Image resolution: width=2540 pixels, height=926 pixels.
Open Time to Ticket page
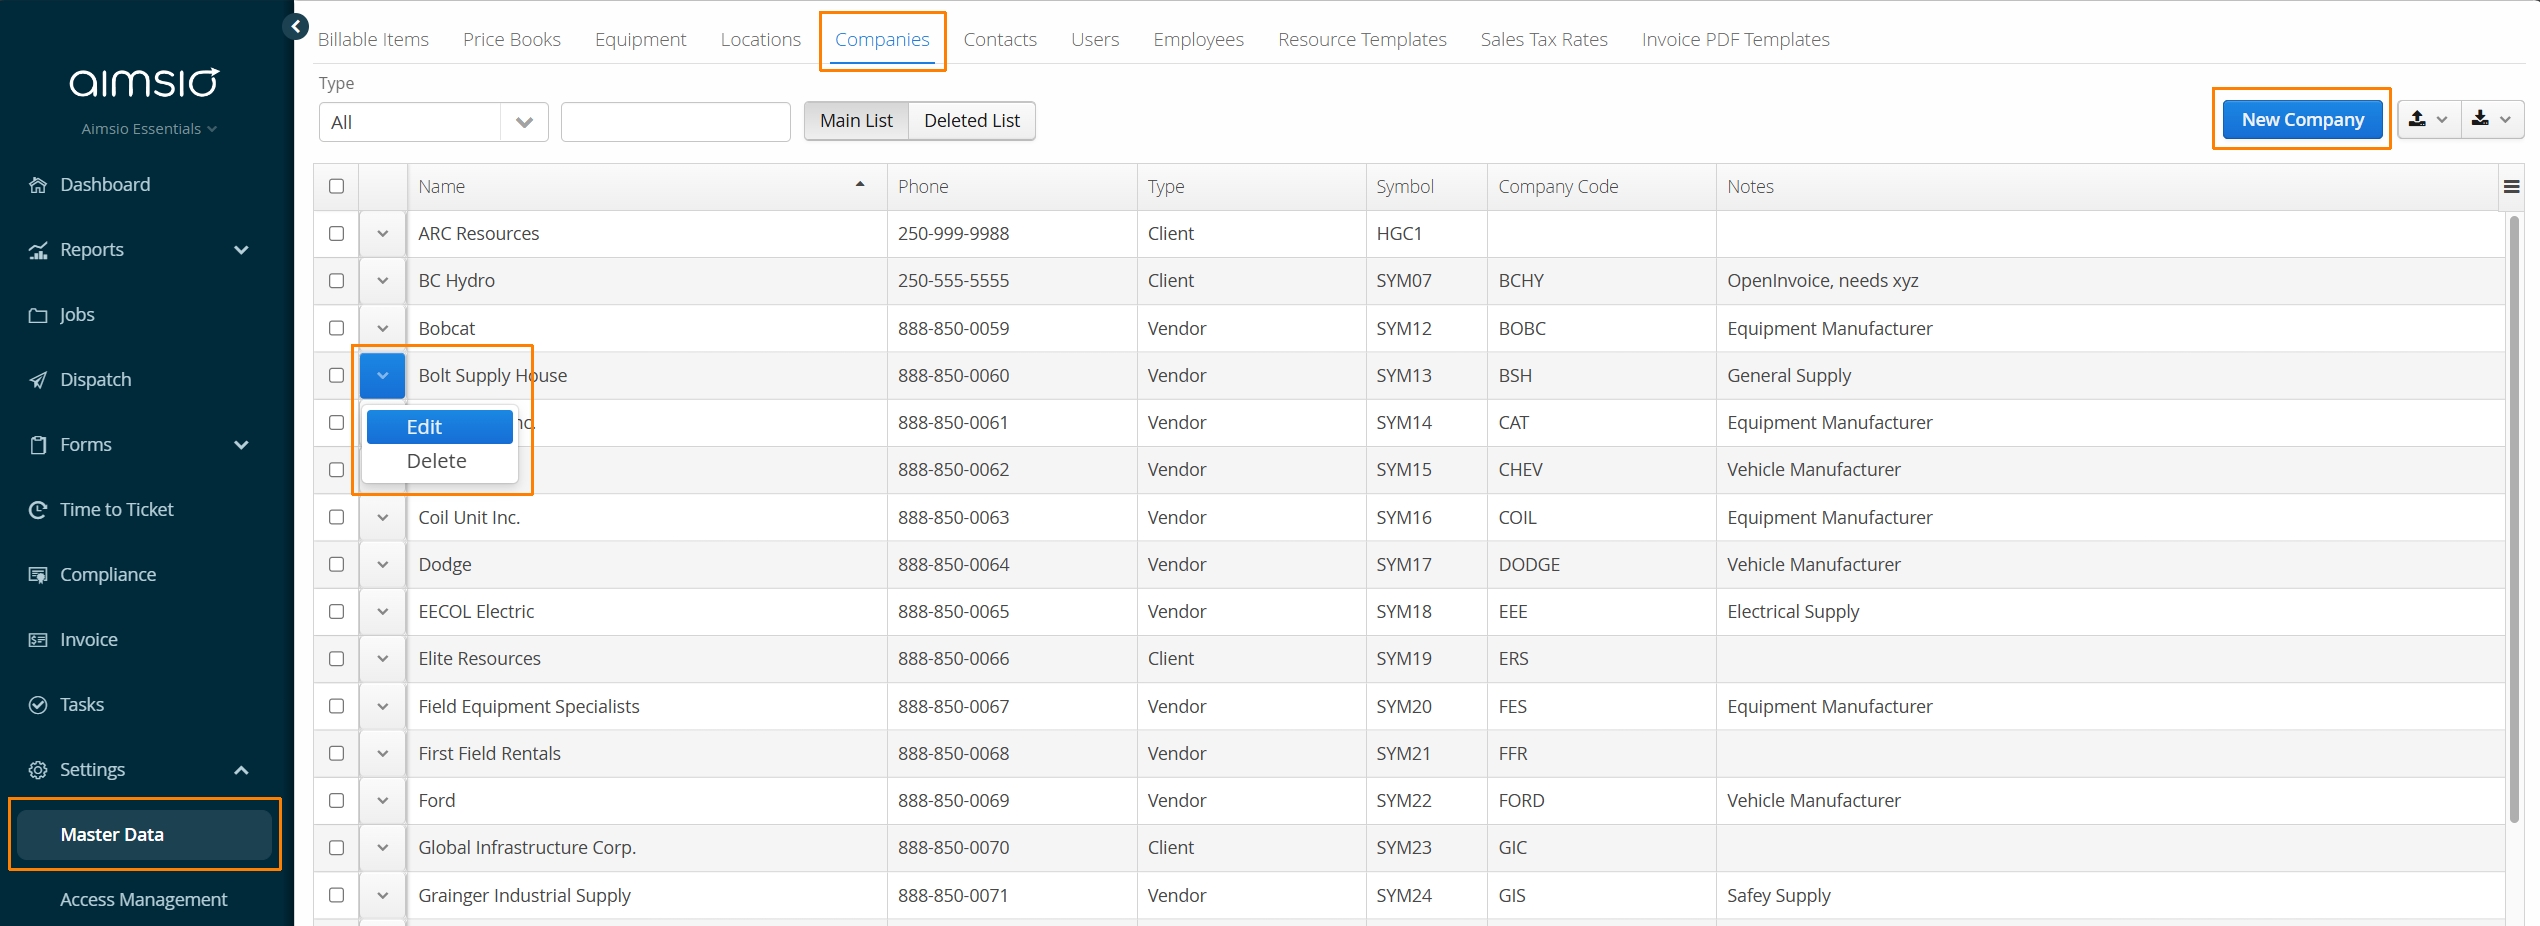pos(116,509)
